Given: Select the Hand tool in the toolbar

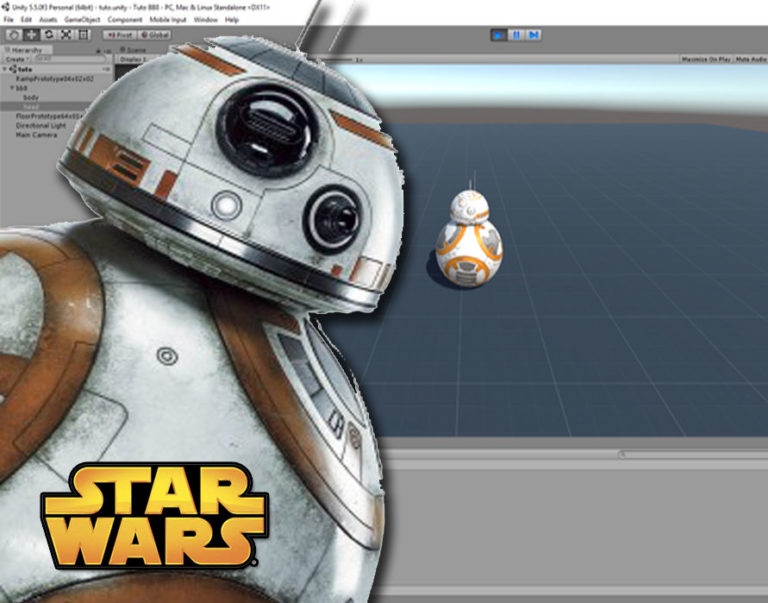Looking at the screenshot, I should click(14, 35).
